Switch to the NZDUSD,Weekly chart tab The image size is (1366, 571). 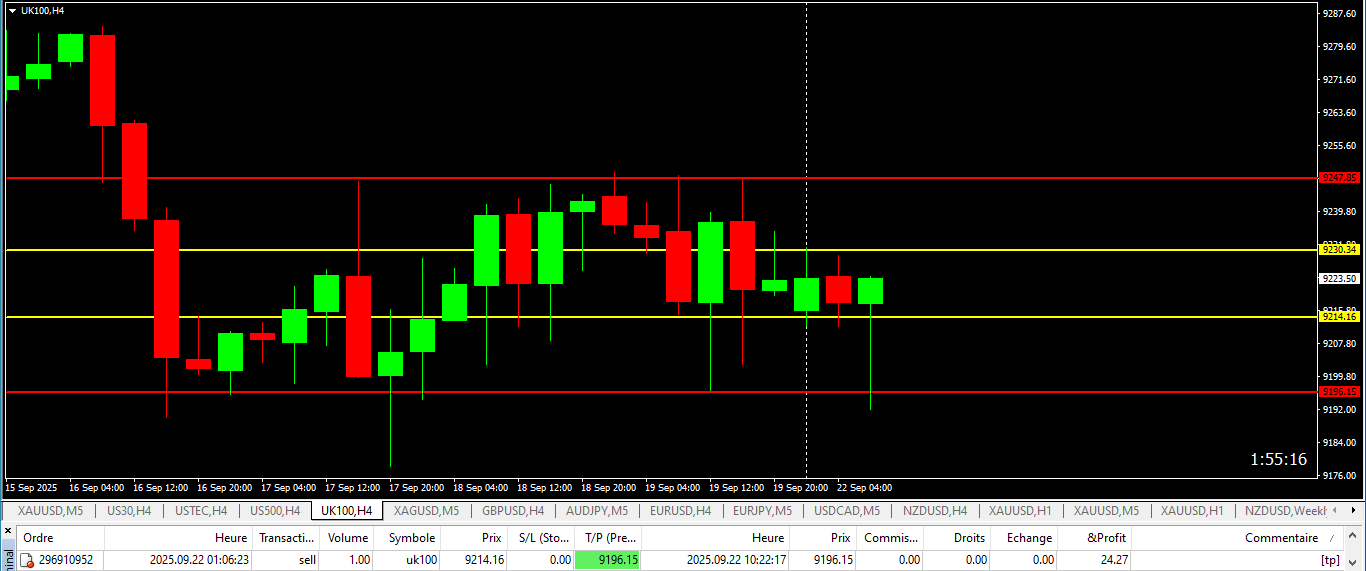pyautogui.click(x=1287, y=511)
